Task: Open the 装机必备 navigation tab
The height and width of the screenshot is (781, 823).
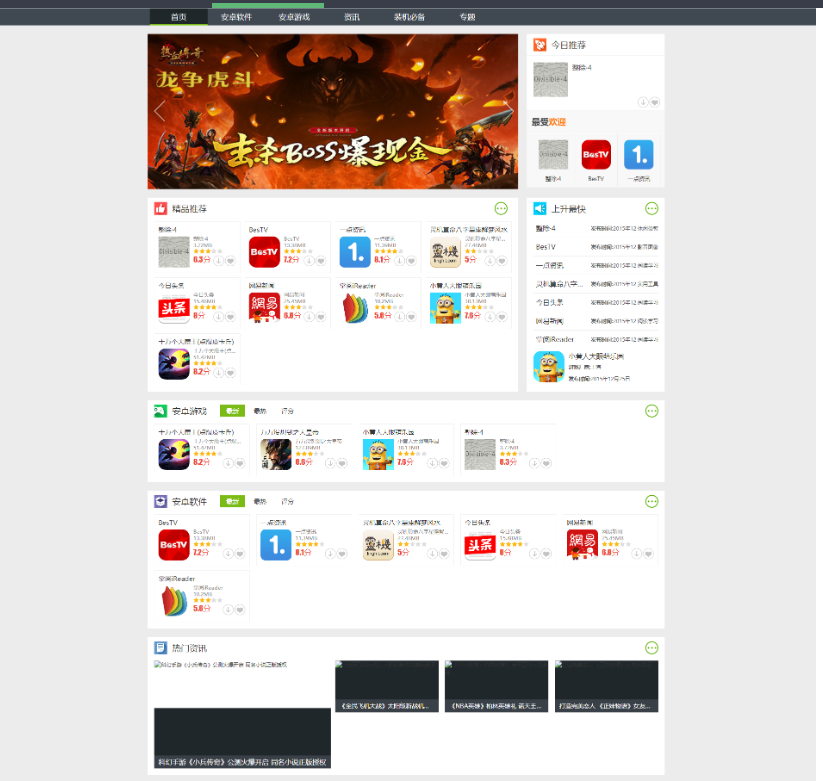Action: pyautogui.click(x=409, y=17)
